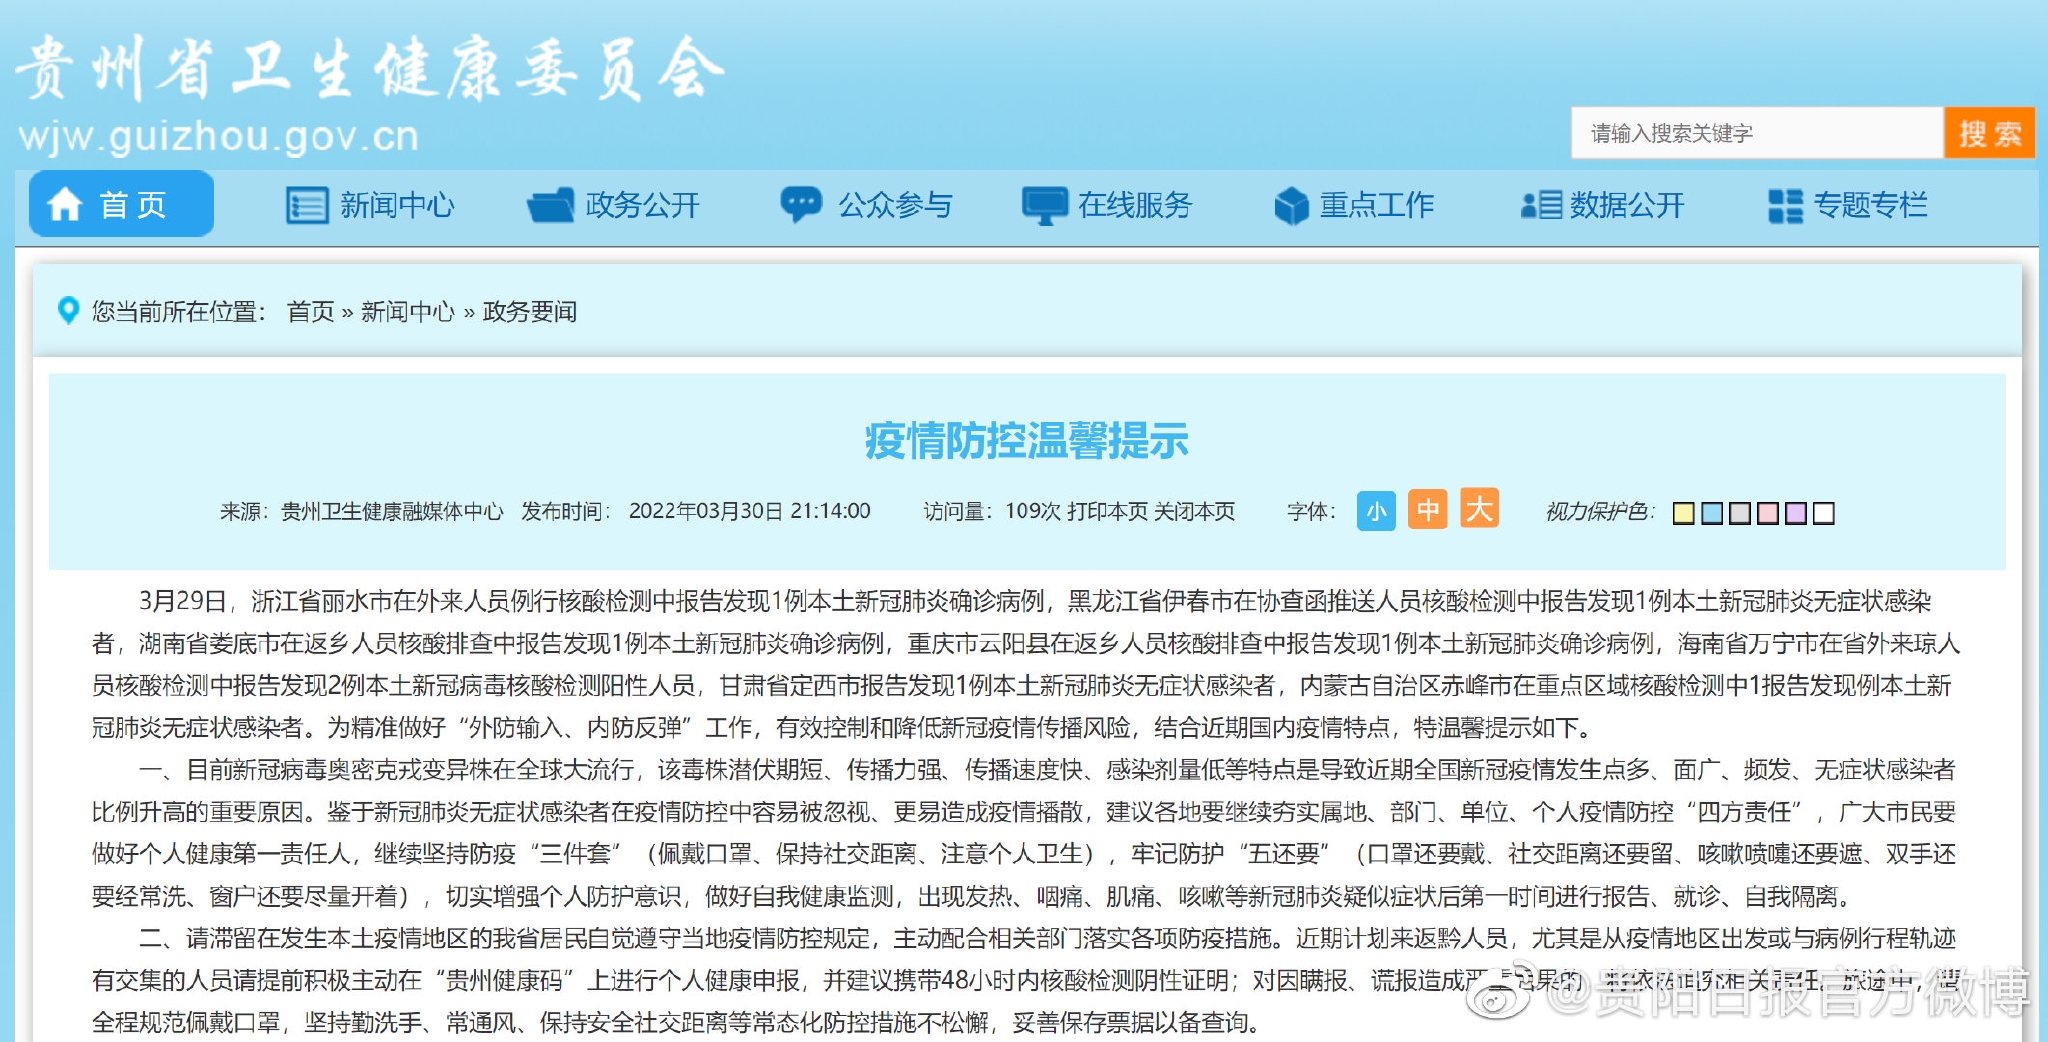2048x1042 pixels.
Task: Click the 重点工作 cube icon
Action: [x=1291, y=206]
